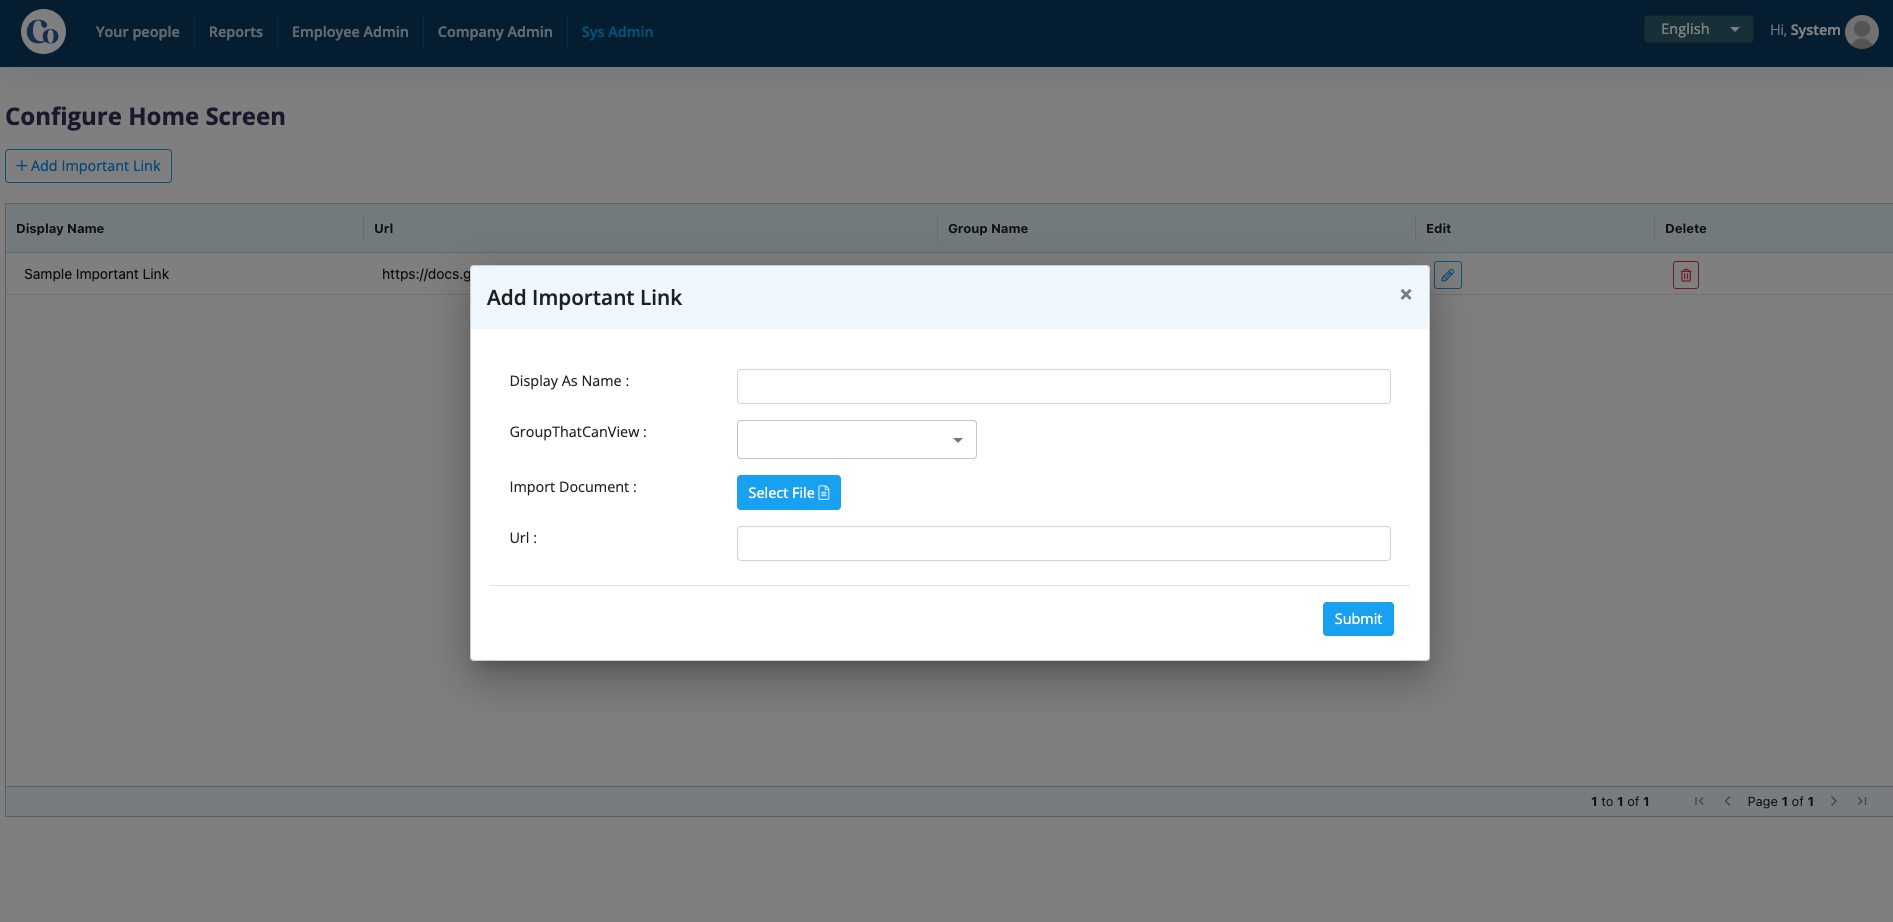Viewport: 1893px width, 922px height.
Task: Submit the Add Important Link form
Action: click(x=1357, y=619)
